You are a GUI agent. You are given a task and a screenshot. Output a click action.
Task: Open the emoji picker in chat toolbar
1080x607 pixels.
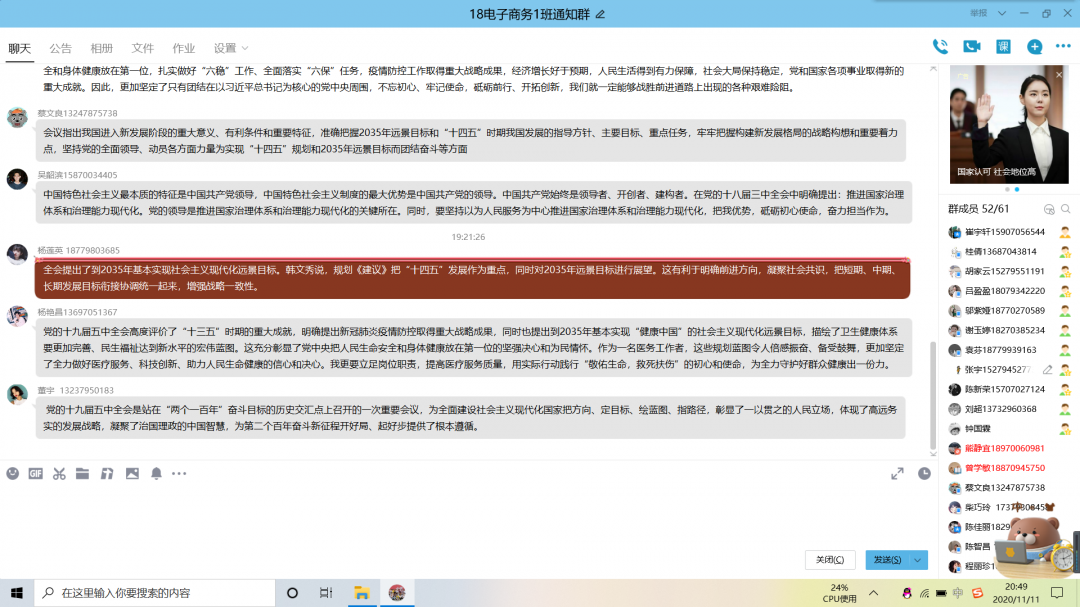[x=13, y=473]
